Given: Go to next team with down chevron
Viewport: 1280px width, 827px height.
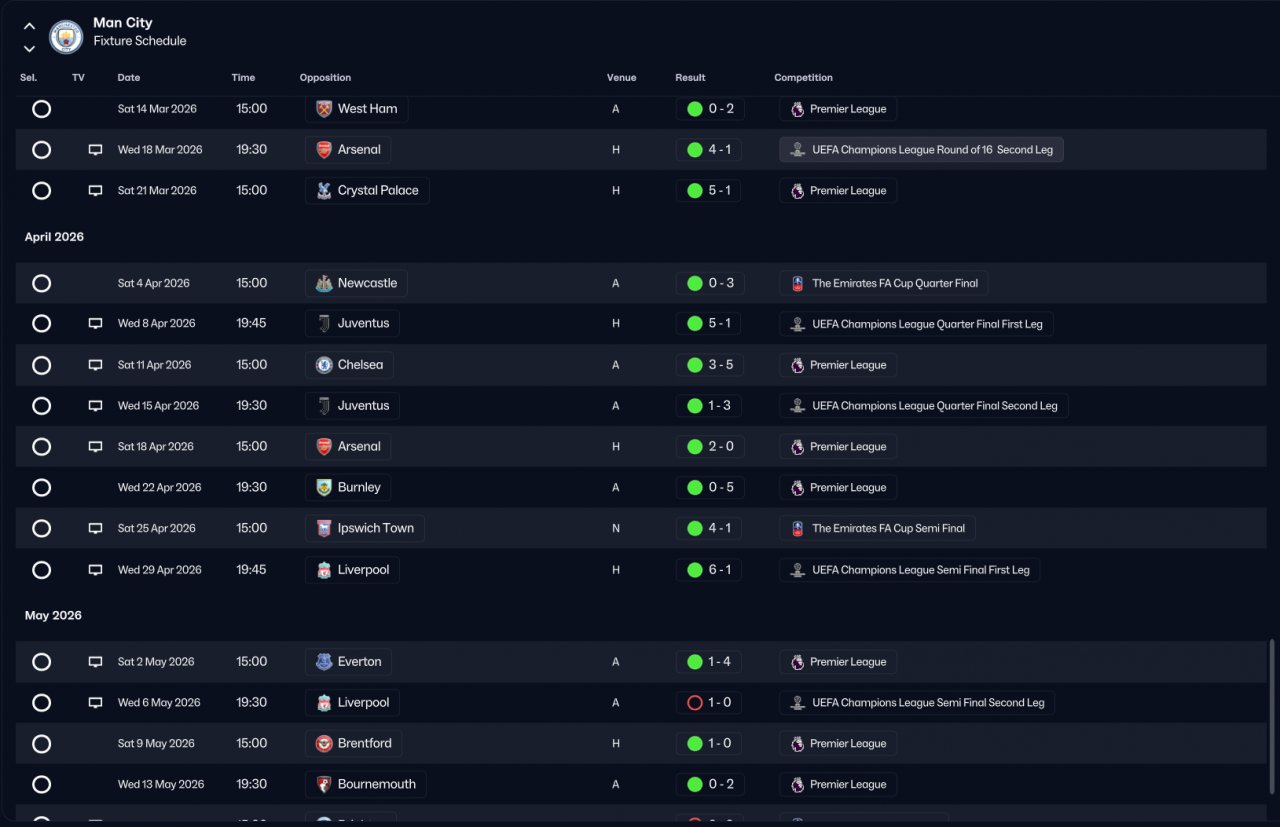Looking at the screenshot, I should tap(29, 48).
